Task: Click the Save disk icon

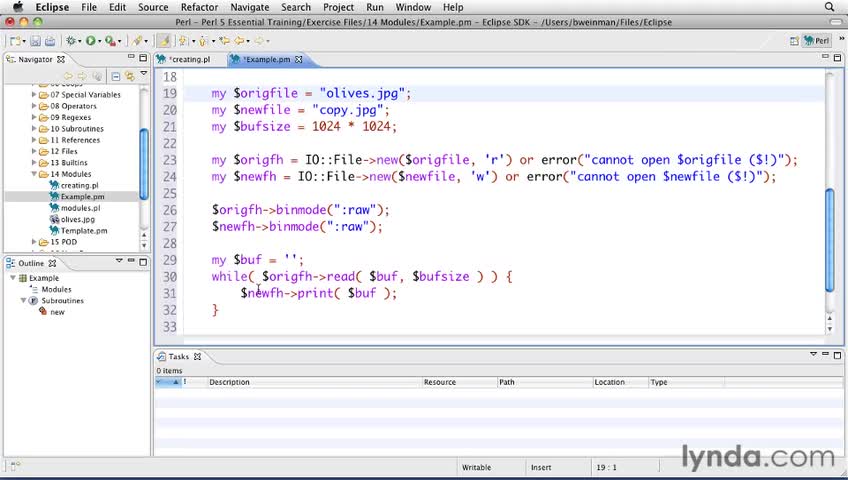Action: coord(35,41)
